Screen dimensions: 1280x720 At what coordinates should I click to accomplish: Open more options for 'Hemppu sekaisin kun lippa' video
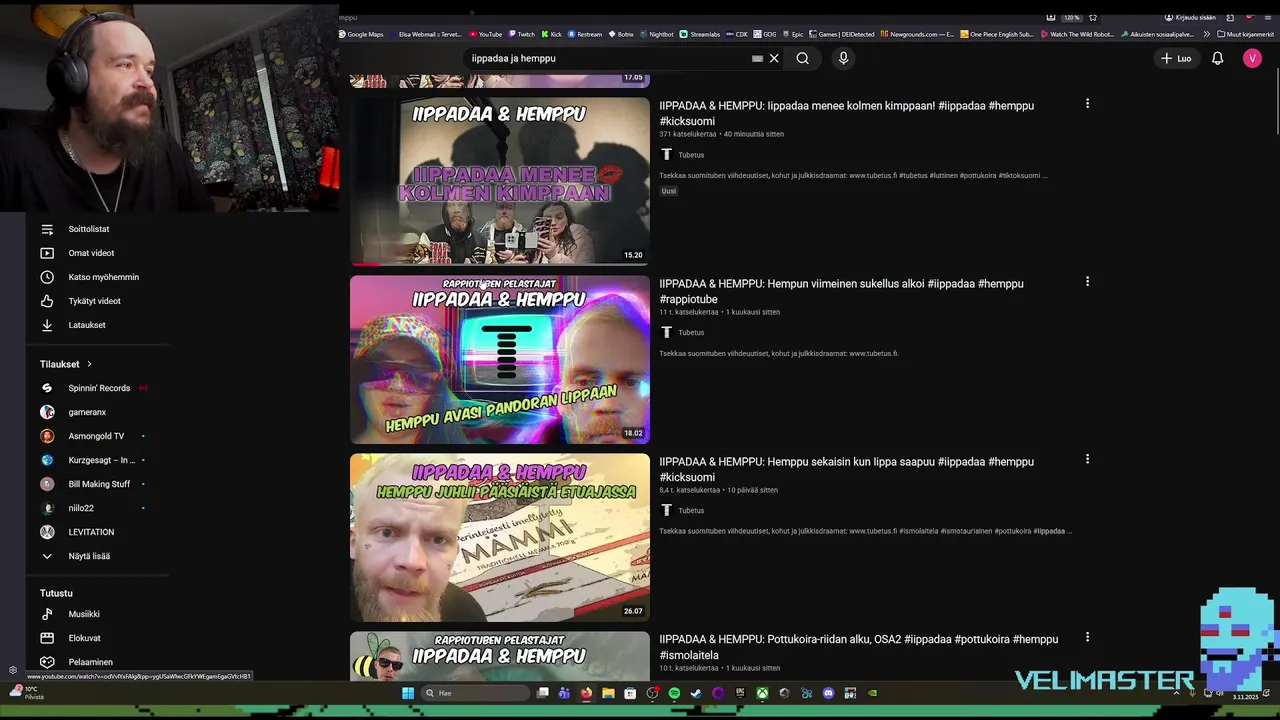tap(1087, 459)
